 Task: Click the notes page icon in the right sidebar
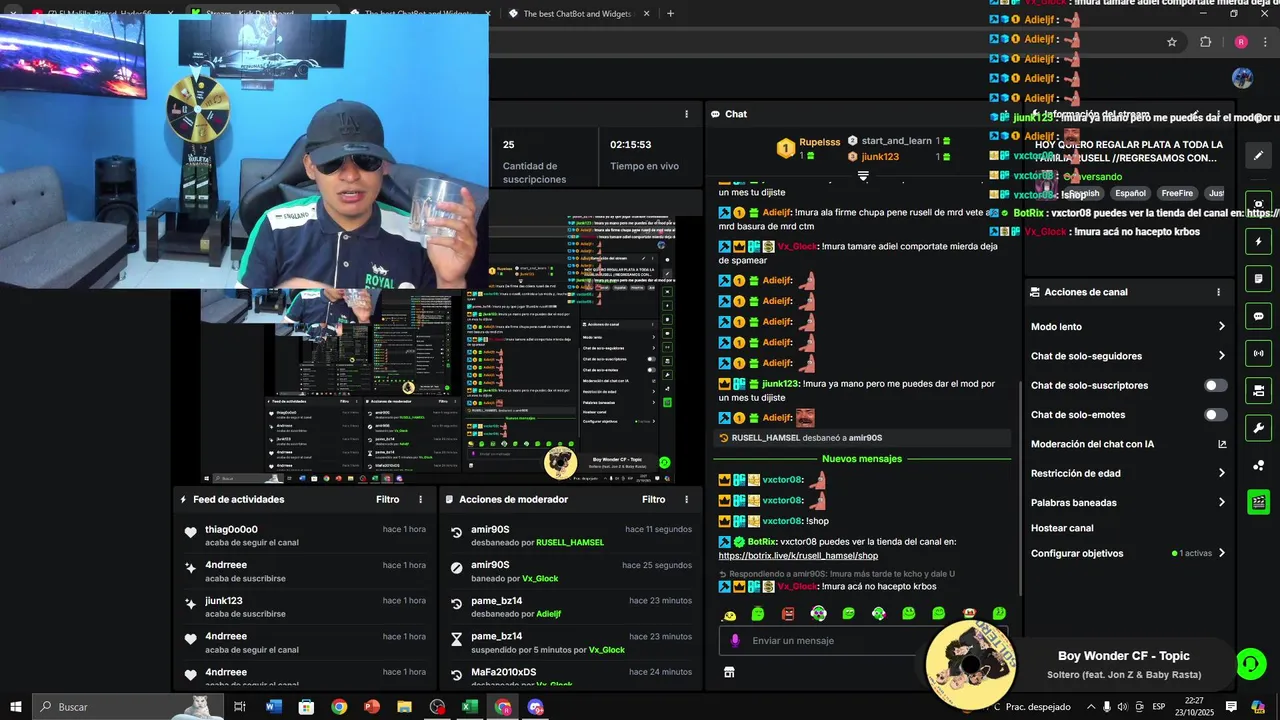(x=1258, y=279)
